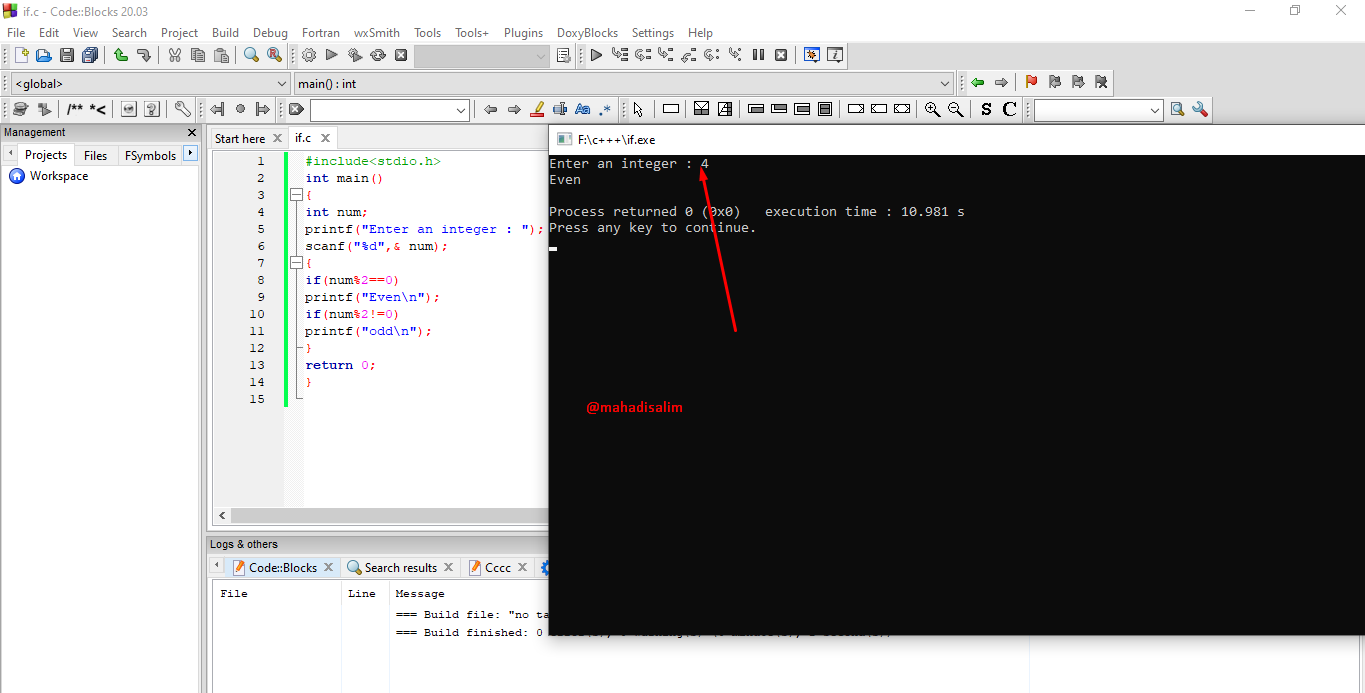Rebuild the project with the circular arrows icon
1365x693 pixels.
tap(378, 56)
